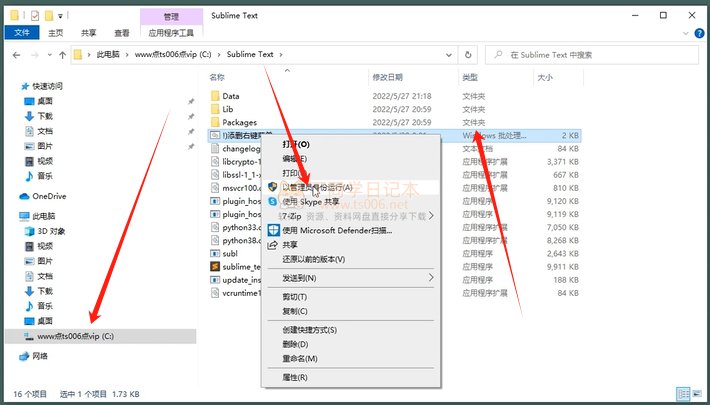Choose 打开(O) in the context menu
The image size is (710, 405).
click(x=351, y=144)
